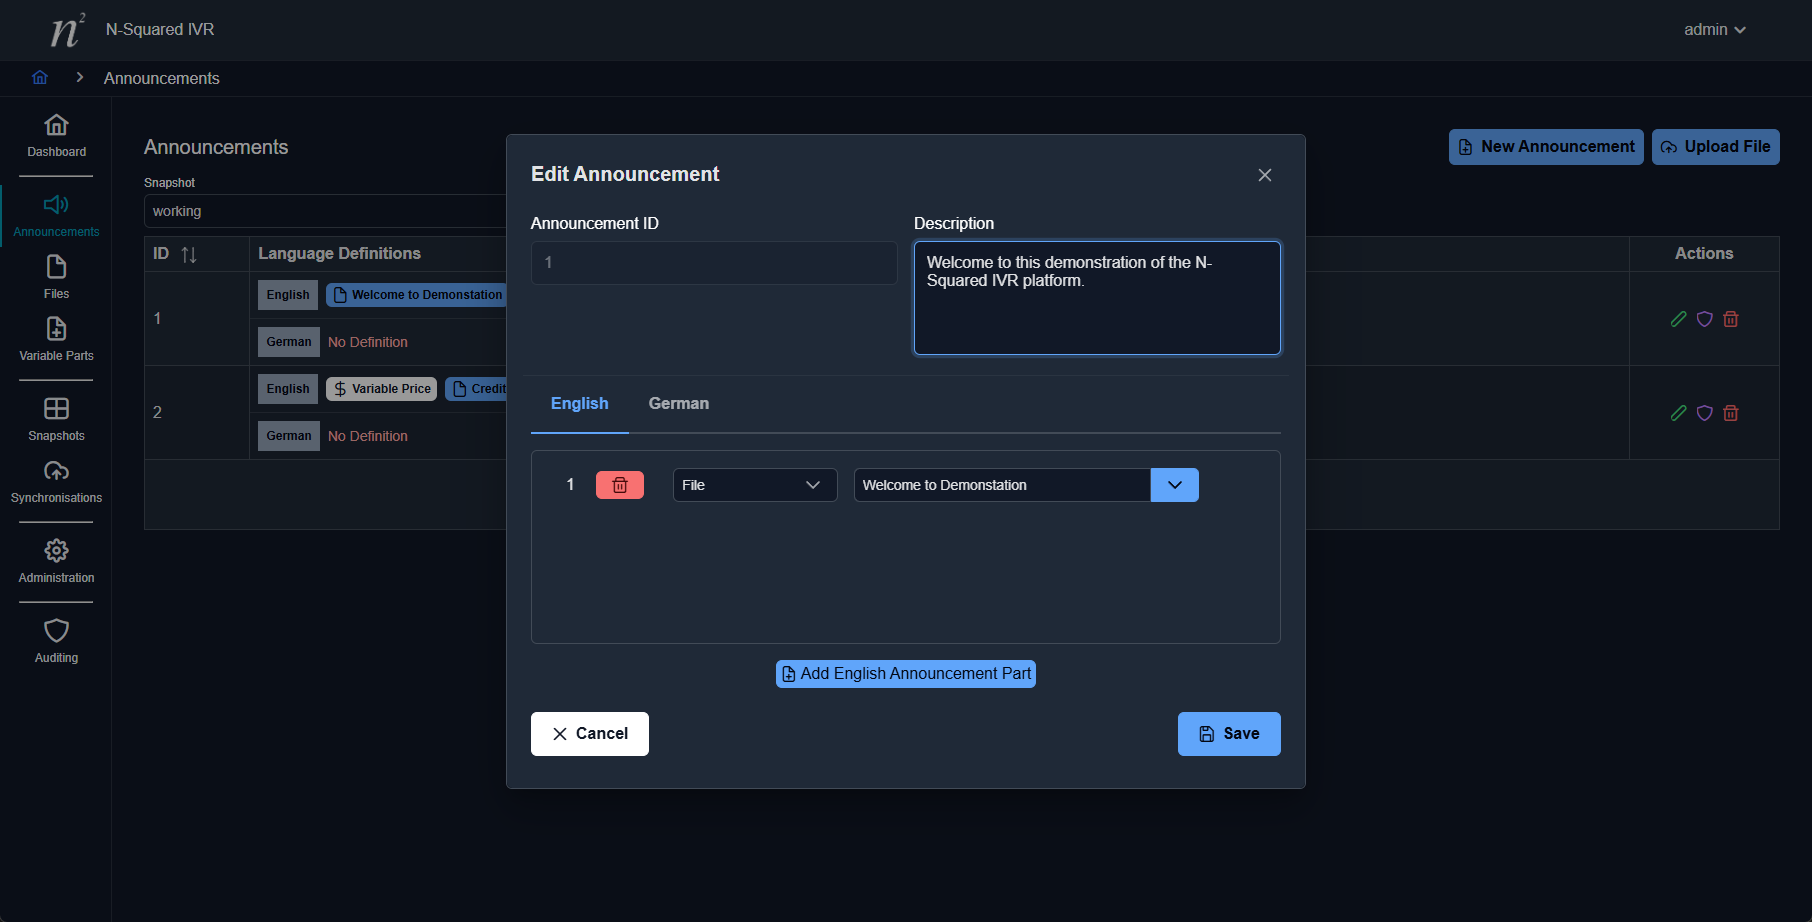Click the Save button

pos(1228,734)
